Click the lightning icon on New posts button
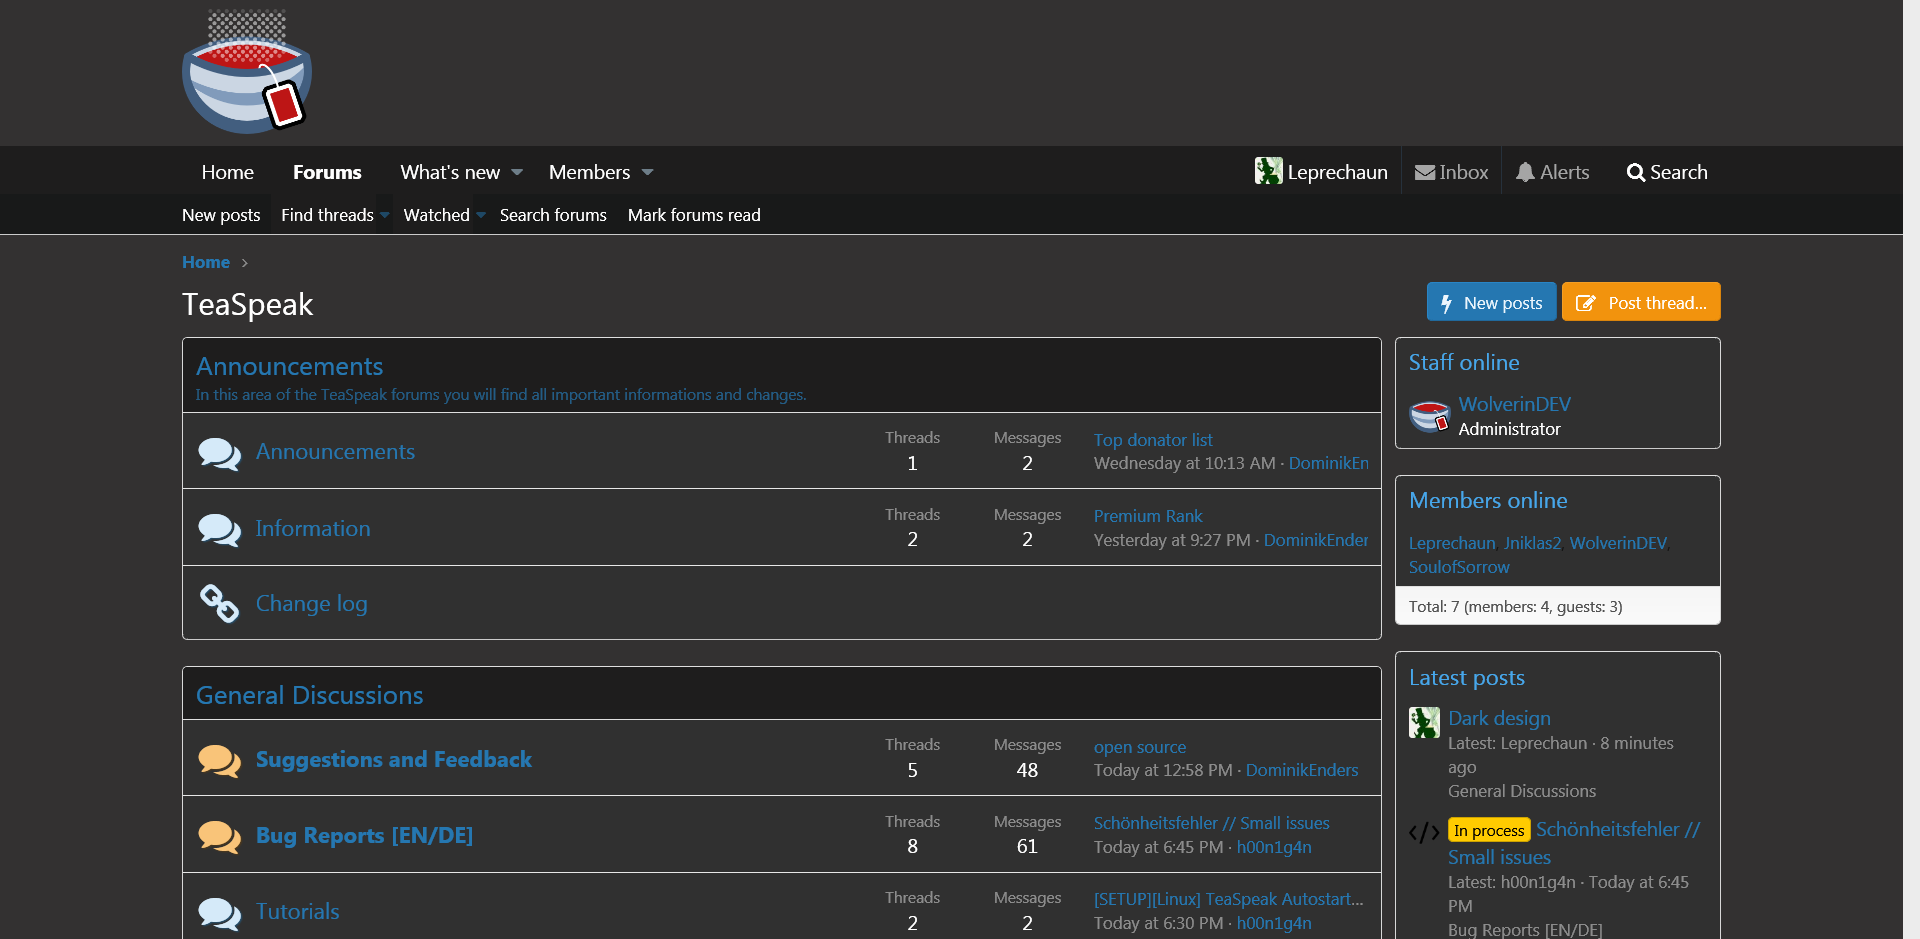 coord(1446,303)
